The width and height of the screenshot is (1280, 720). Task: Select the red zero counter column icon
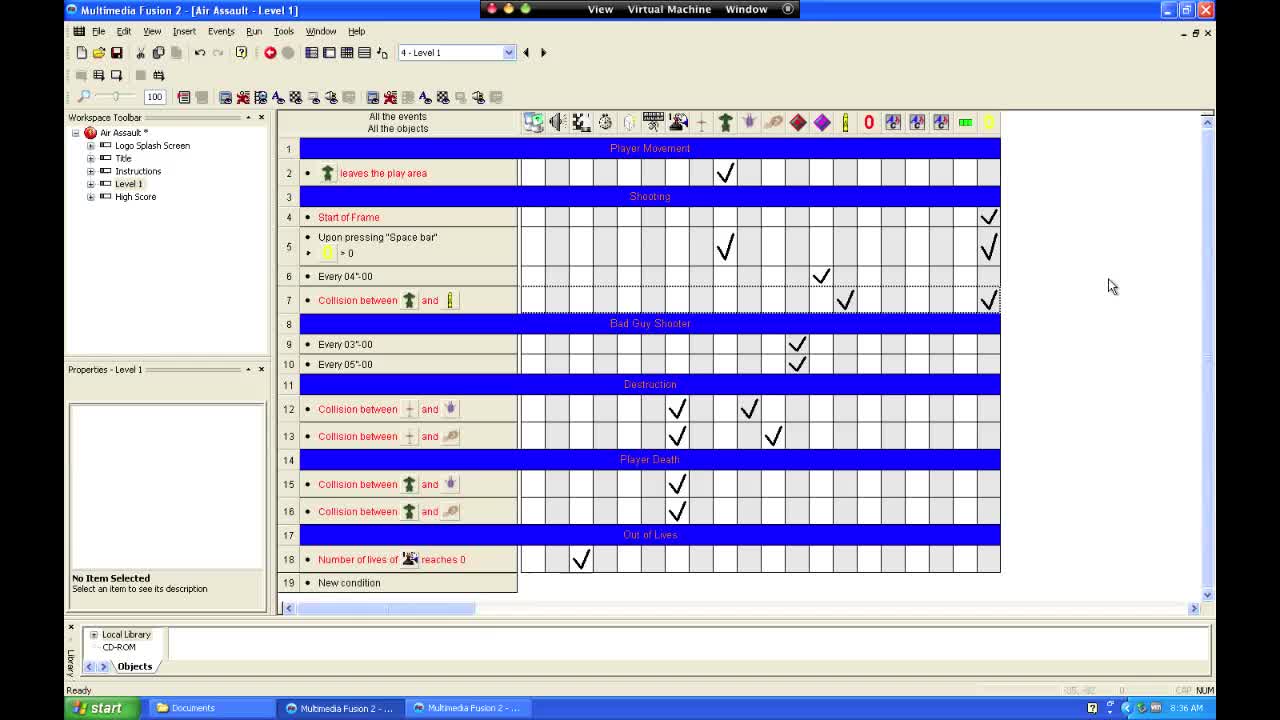tap(869, 122)
